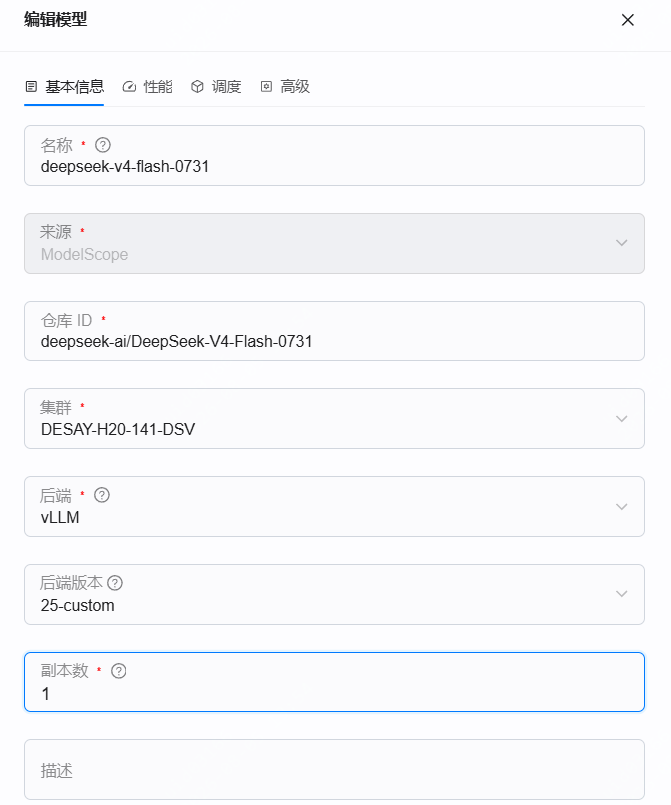This screenshot has width=671, height=805.
Task: Click the help icon next to 名称
Action: (x=103, y=145)
